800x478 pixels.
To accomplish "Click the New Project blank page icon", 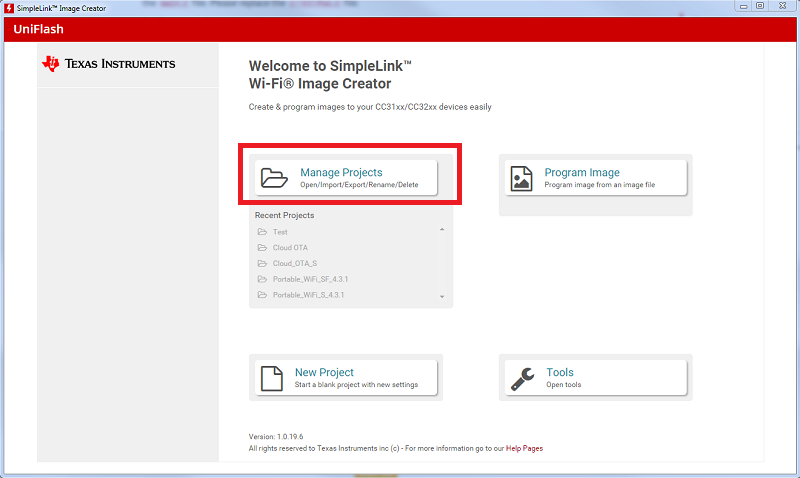I will [272, 378].
